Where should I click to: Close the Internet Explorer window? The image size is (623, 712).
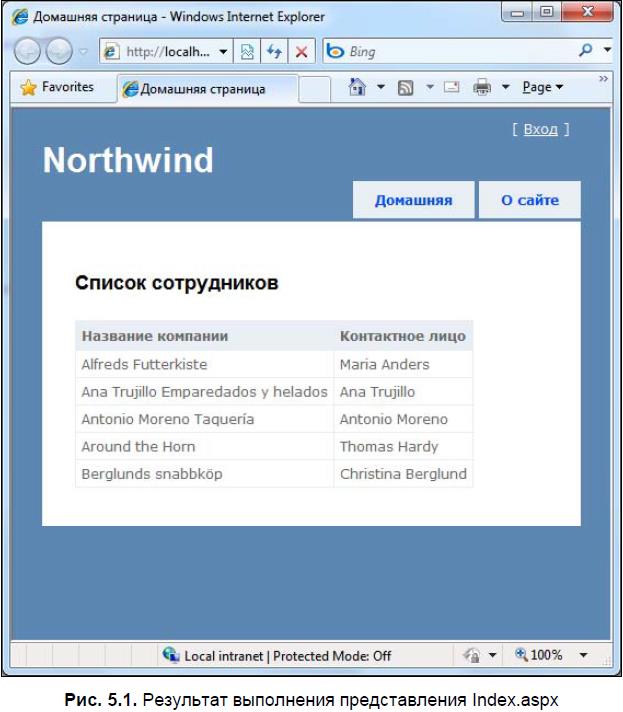[x=588, y=12]
